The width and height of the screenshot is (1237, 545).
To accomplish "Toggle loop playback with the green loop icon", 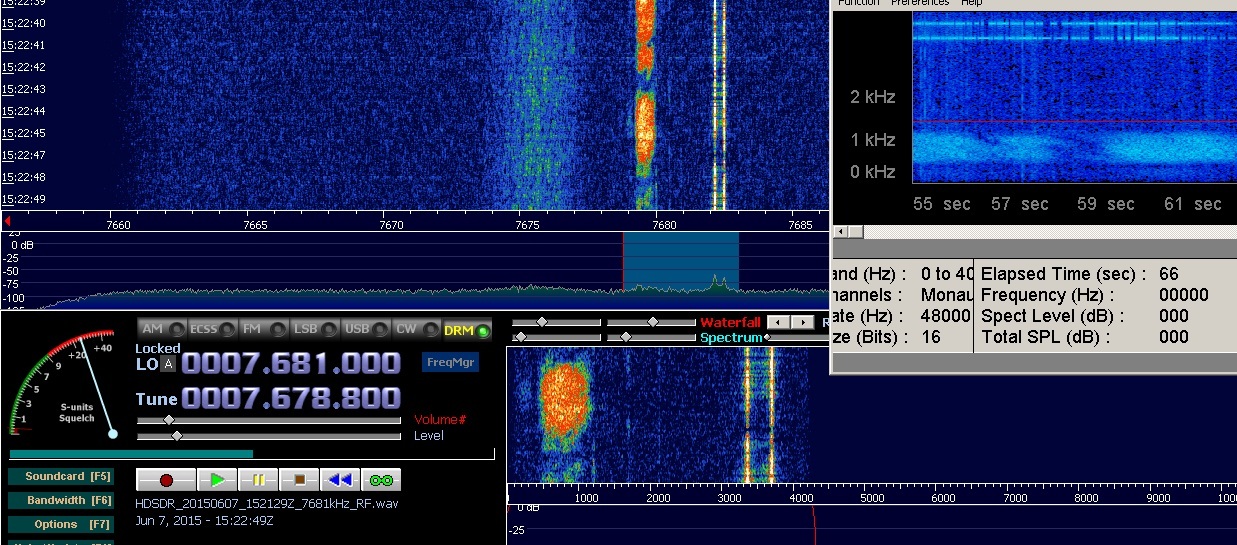I will (381, 480).
